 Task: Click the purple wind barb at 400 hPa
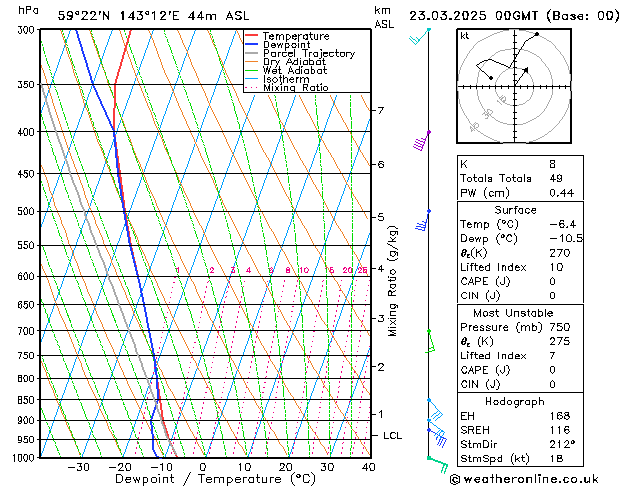pyautogui.click(x=421, y=141)
